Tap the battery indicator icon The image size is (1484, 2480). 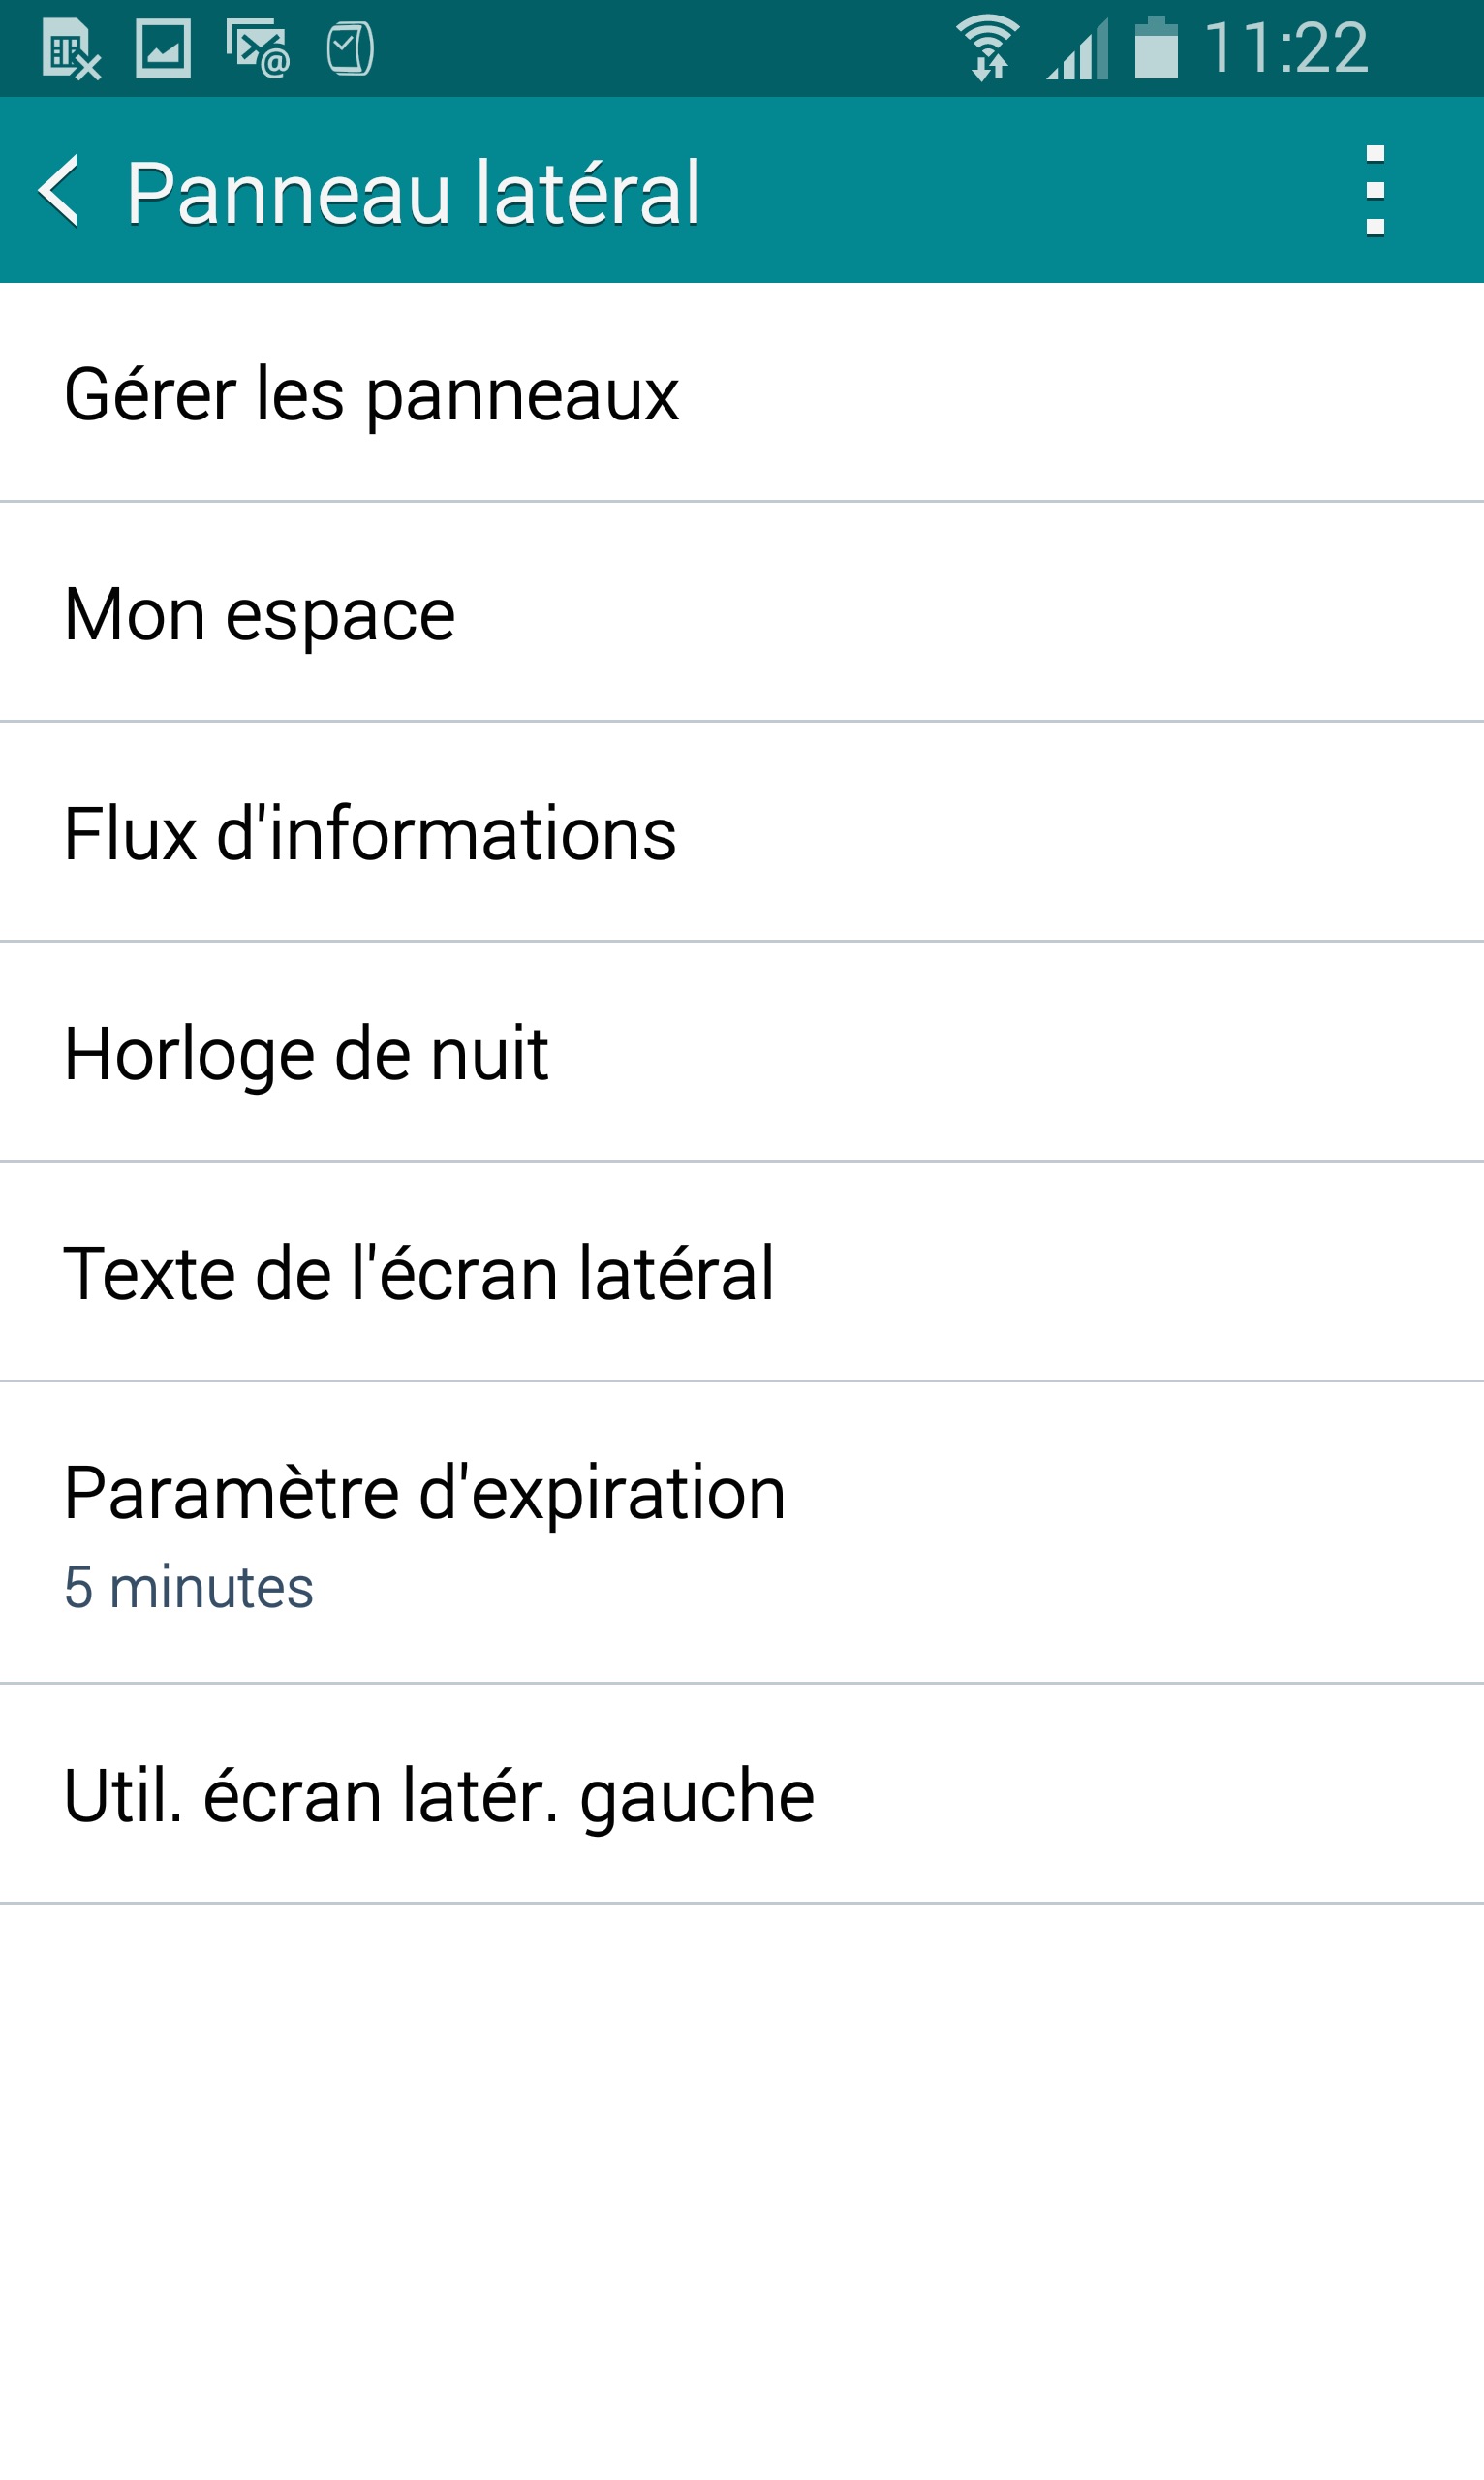[1156, 48]
